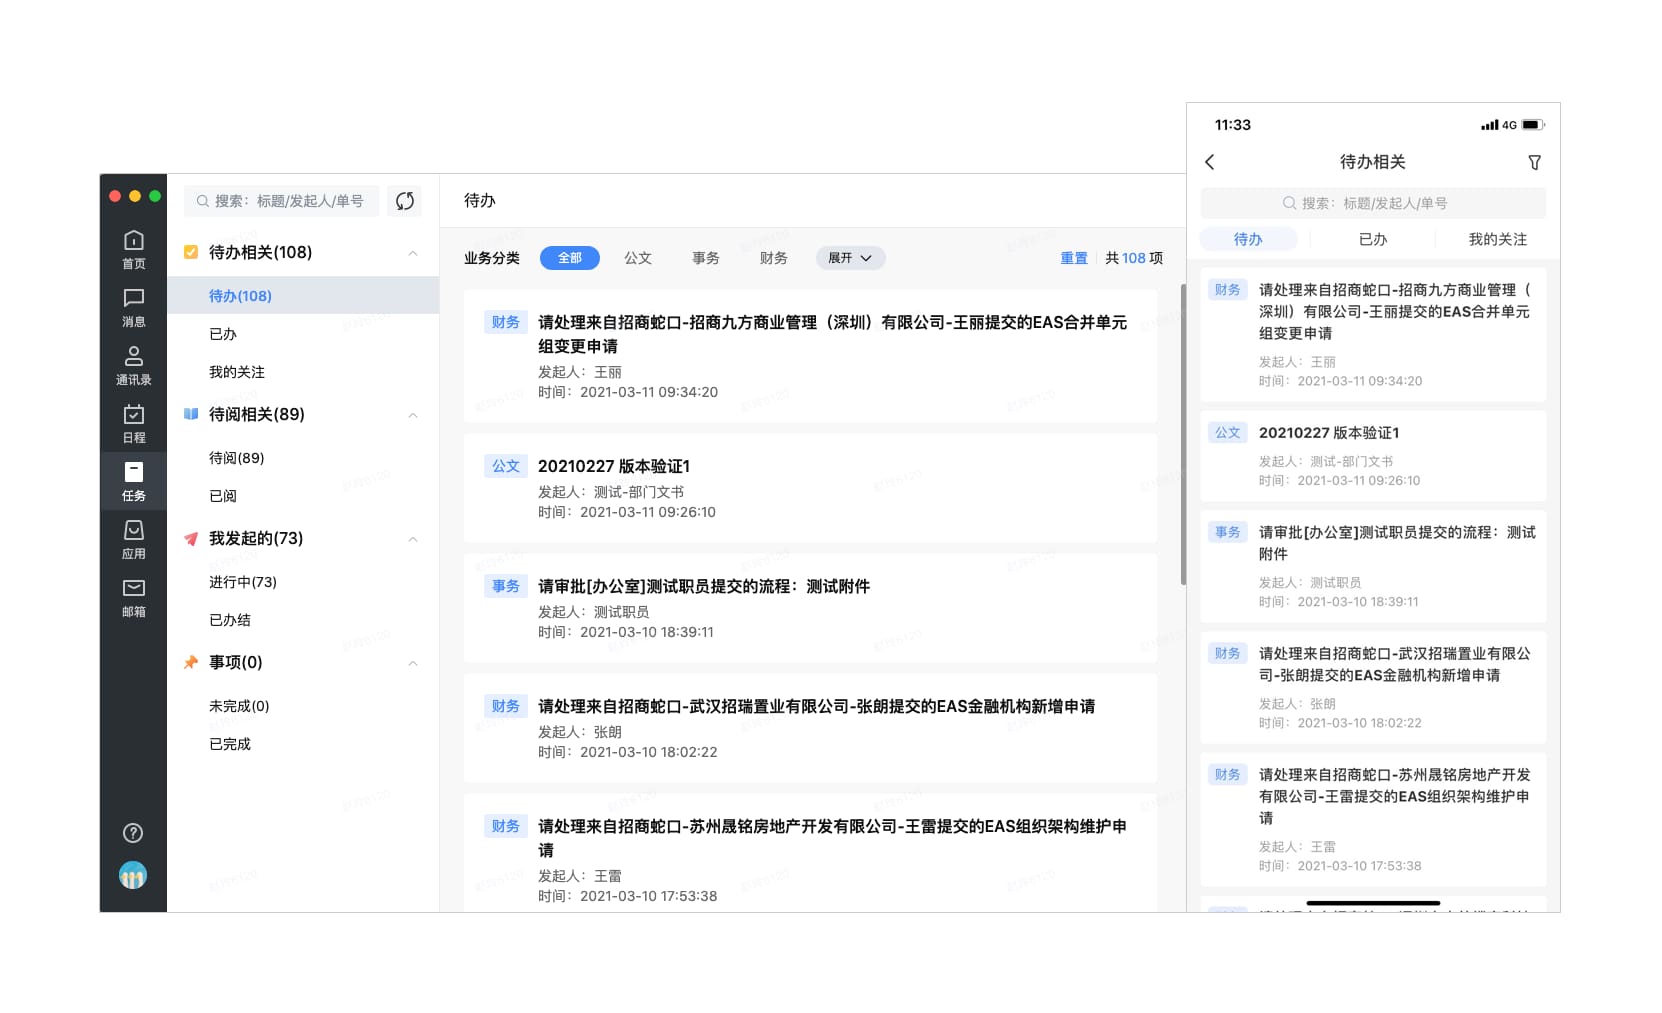Switch to the 已办 tab on mobile

click(x=1372, y=238)
